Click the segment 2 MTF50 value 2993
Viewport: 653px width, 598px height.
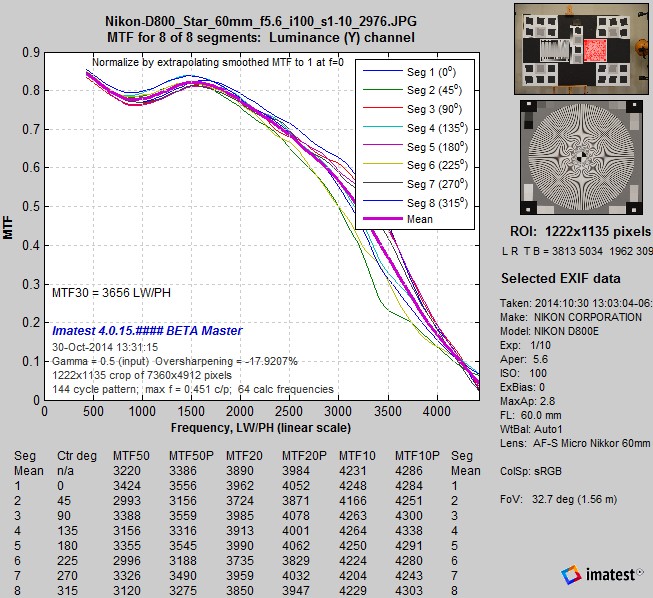[127, 501]
